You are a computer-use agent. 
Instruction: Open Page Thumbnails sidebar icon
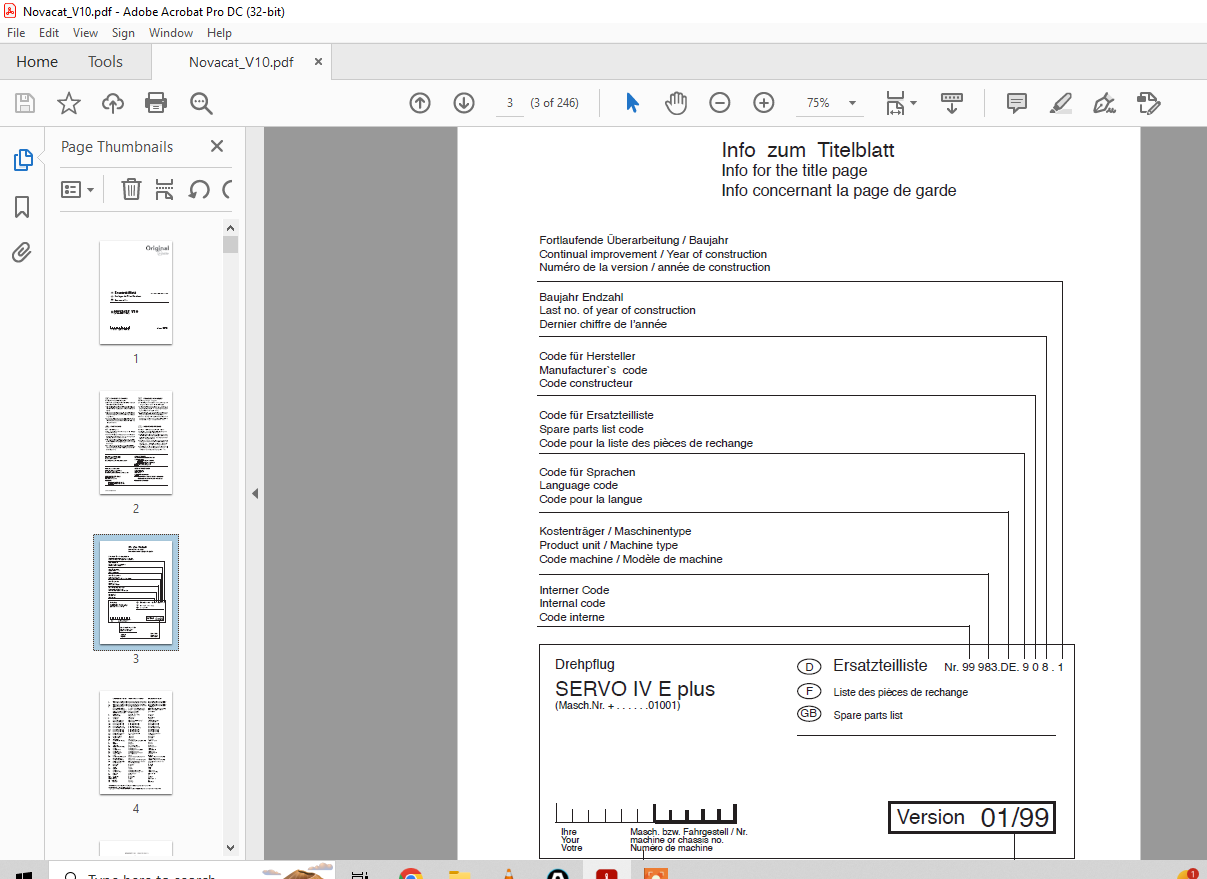tap(22, 160)
